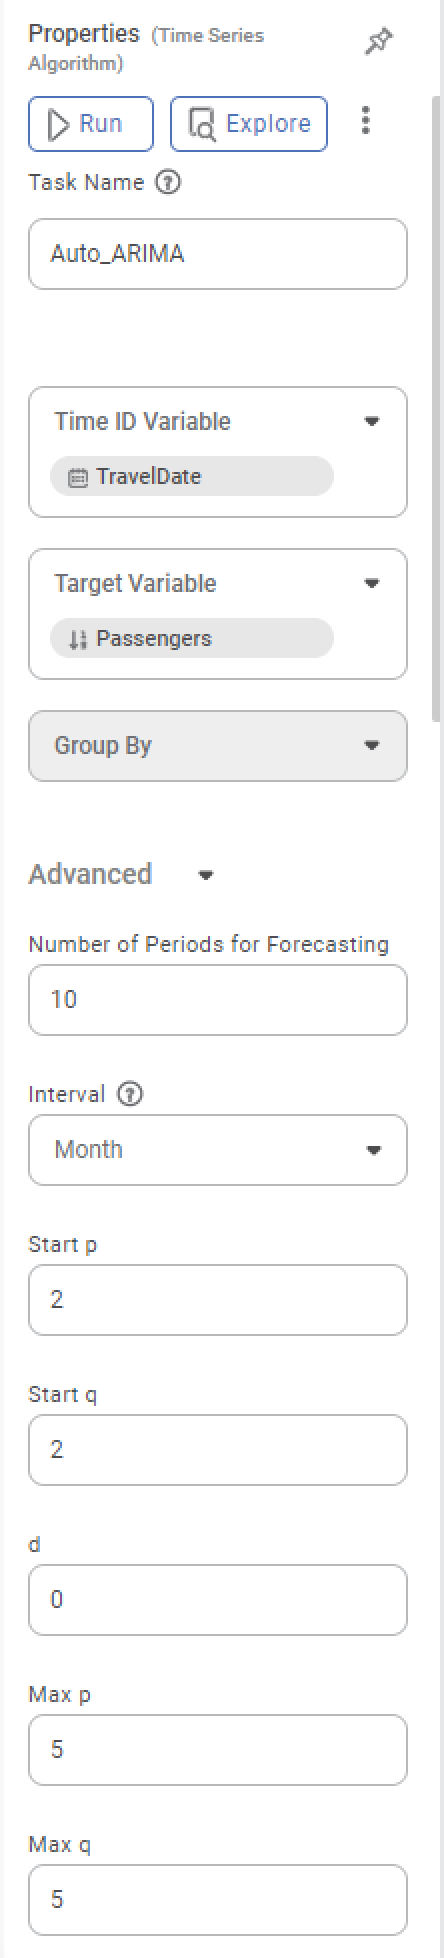Click the calendar icon on TravelDate chip
The height and width of the screenshot is (1958, 444).
78,477
